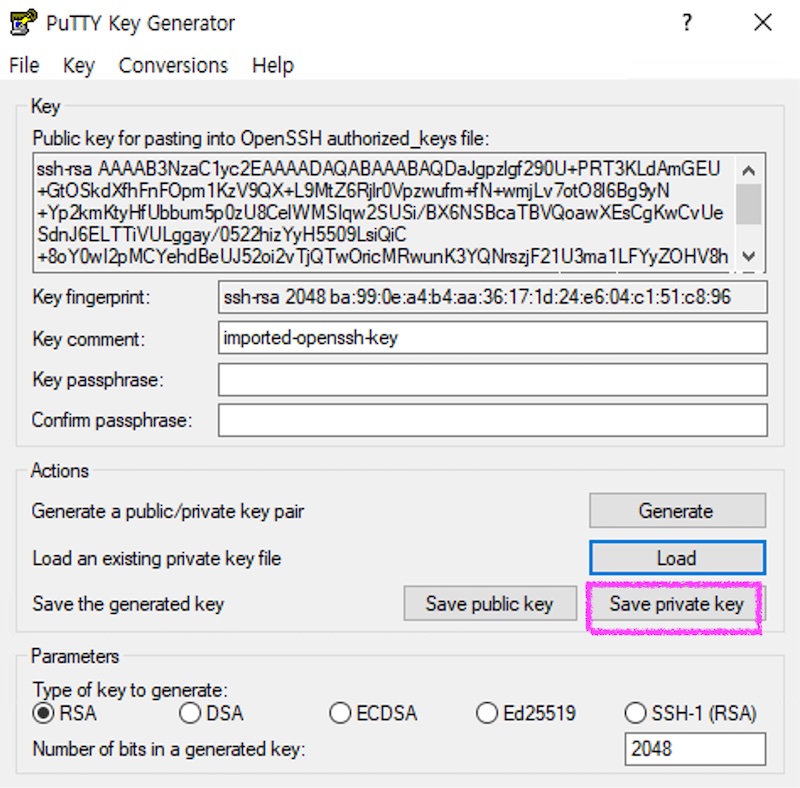The height and width of the screenshot is (788, 800).
Task: Click the PuTTY Key Generator title bar icon
Action: tap(23, 23)
